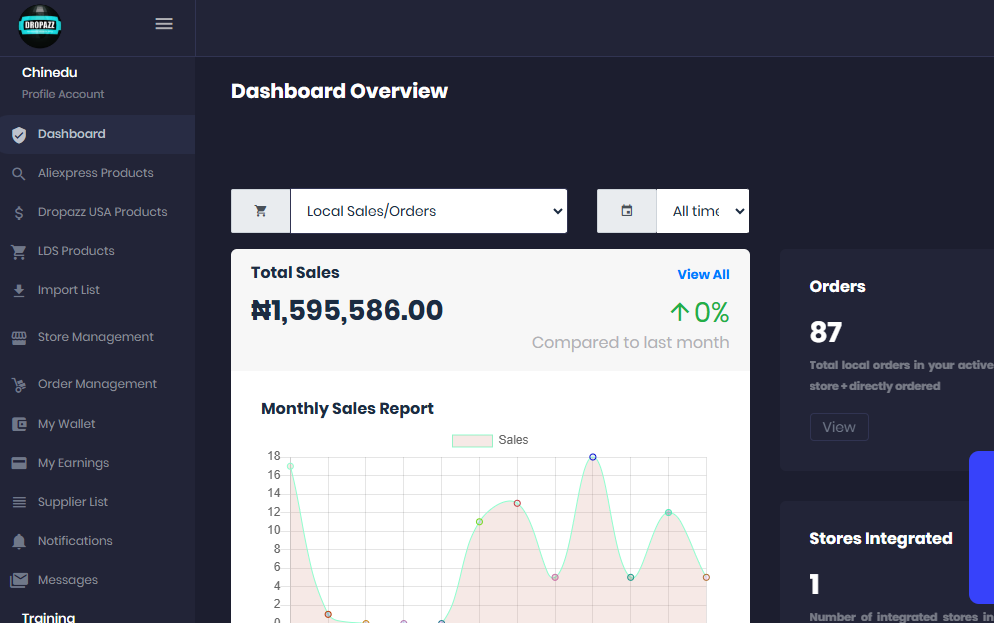Toggle the hamburger sidebar menu
Viewport: 994px width, 623px height.
click(x=164, y=24)
